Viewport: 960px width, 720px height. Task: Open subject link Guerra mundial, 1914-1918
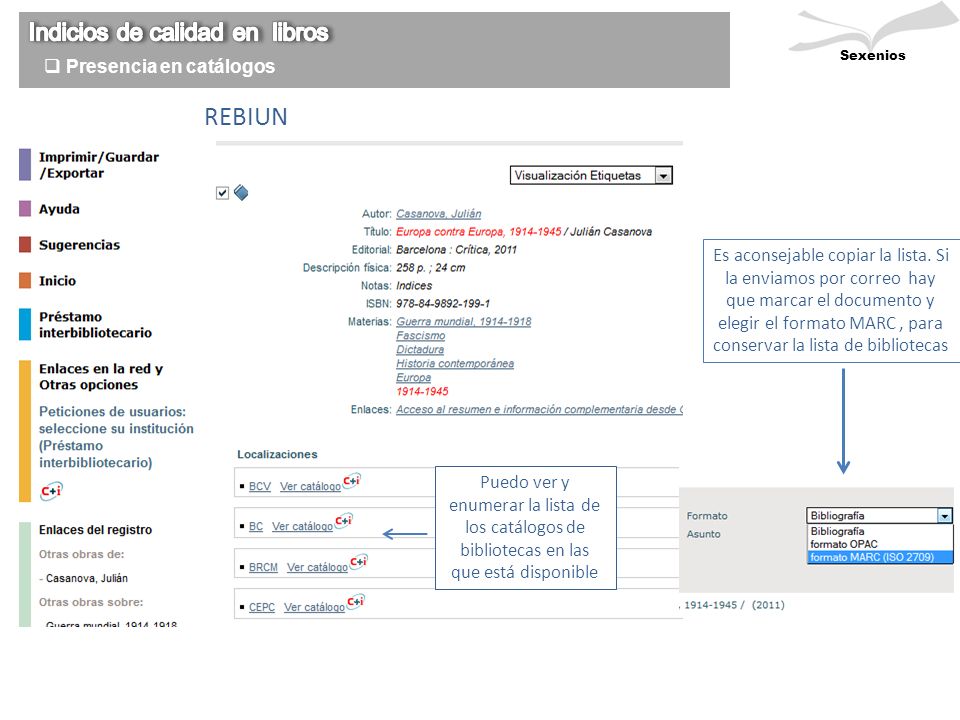click(463, 321)
